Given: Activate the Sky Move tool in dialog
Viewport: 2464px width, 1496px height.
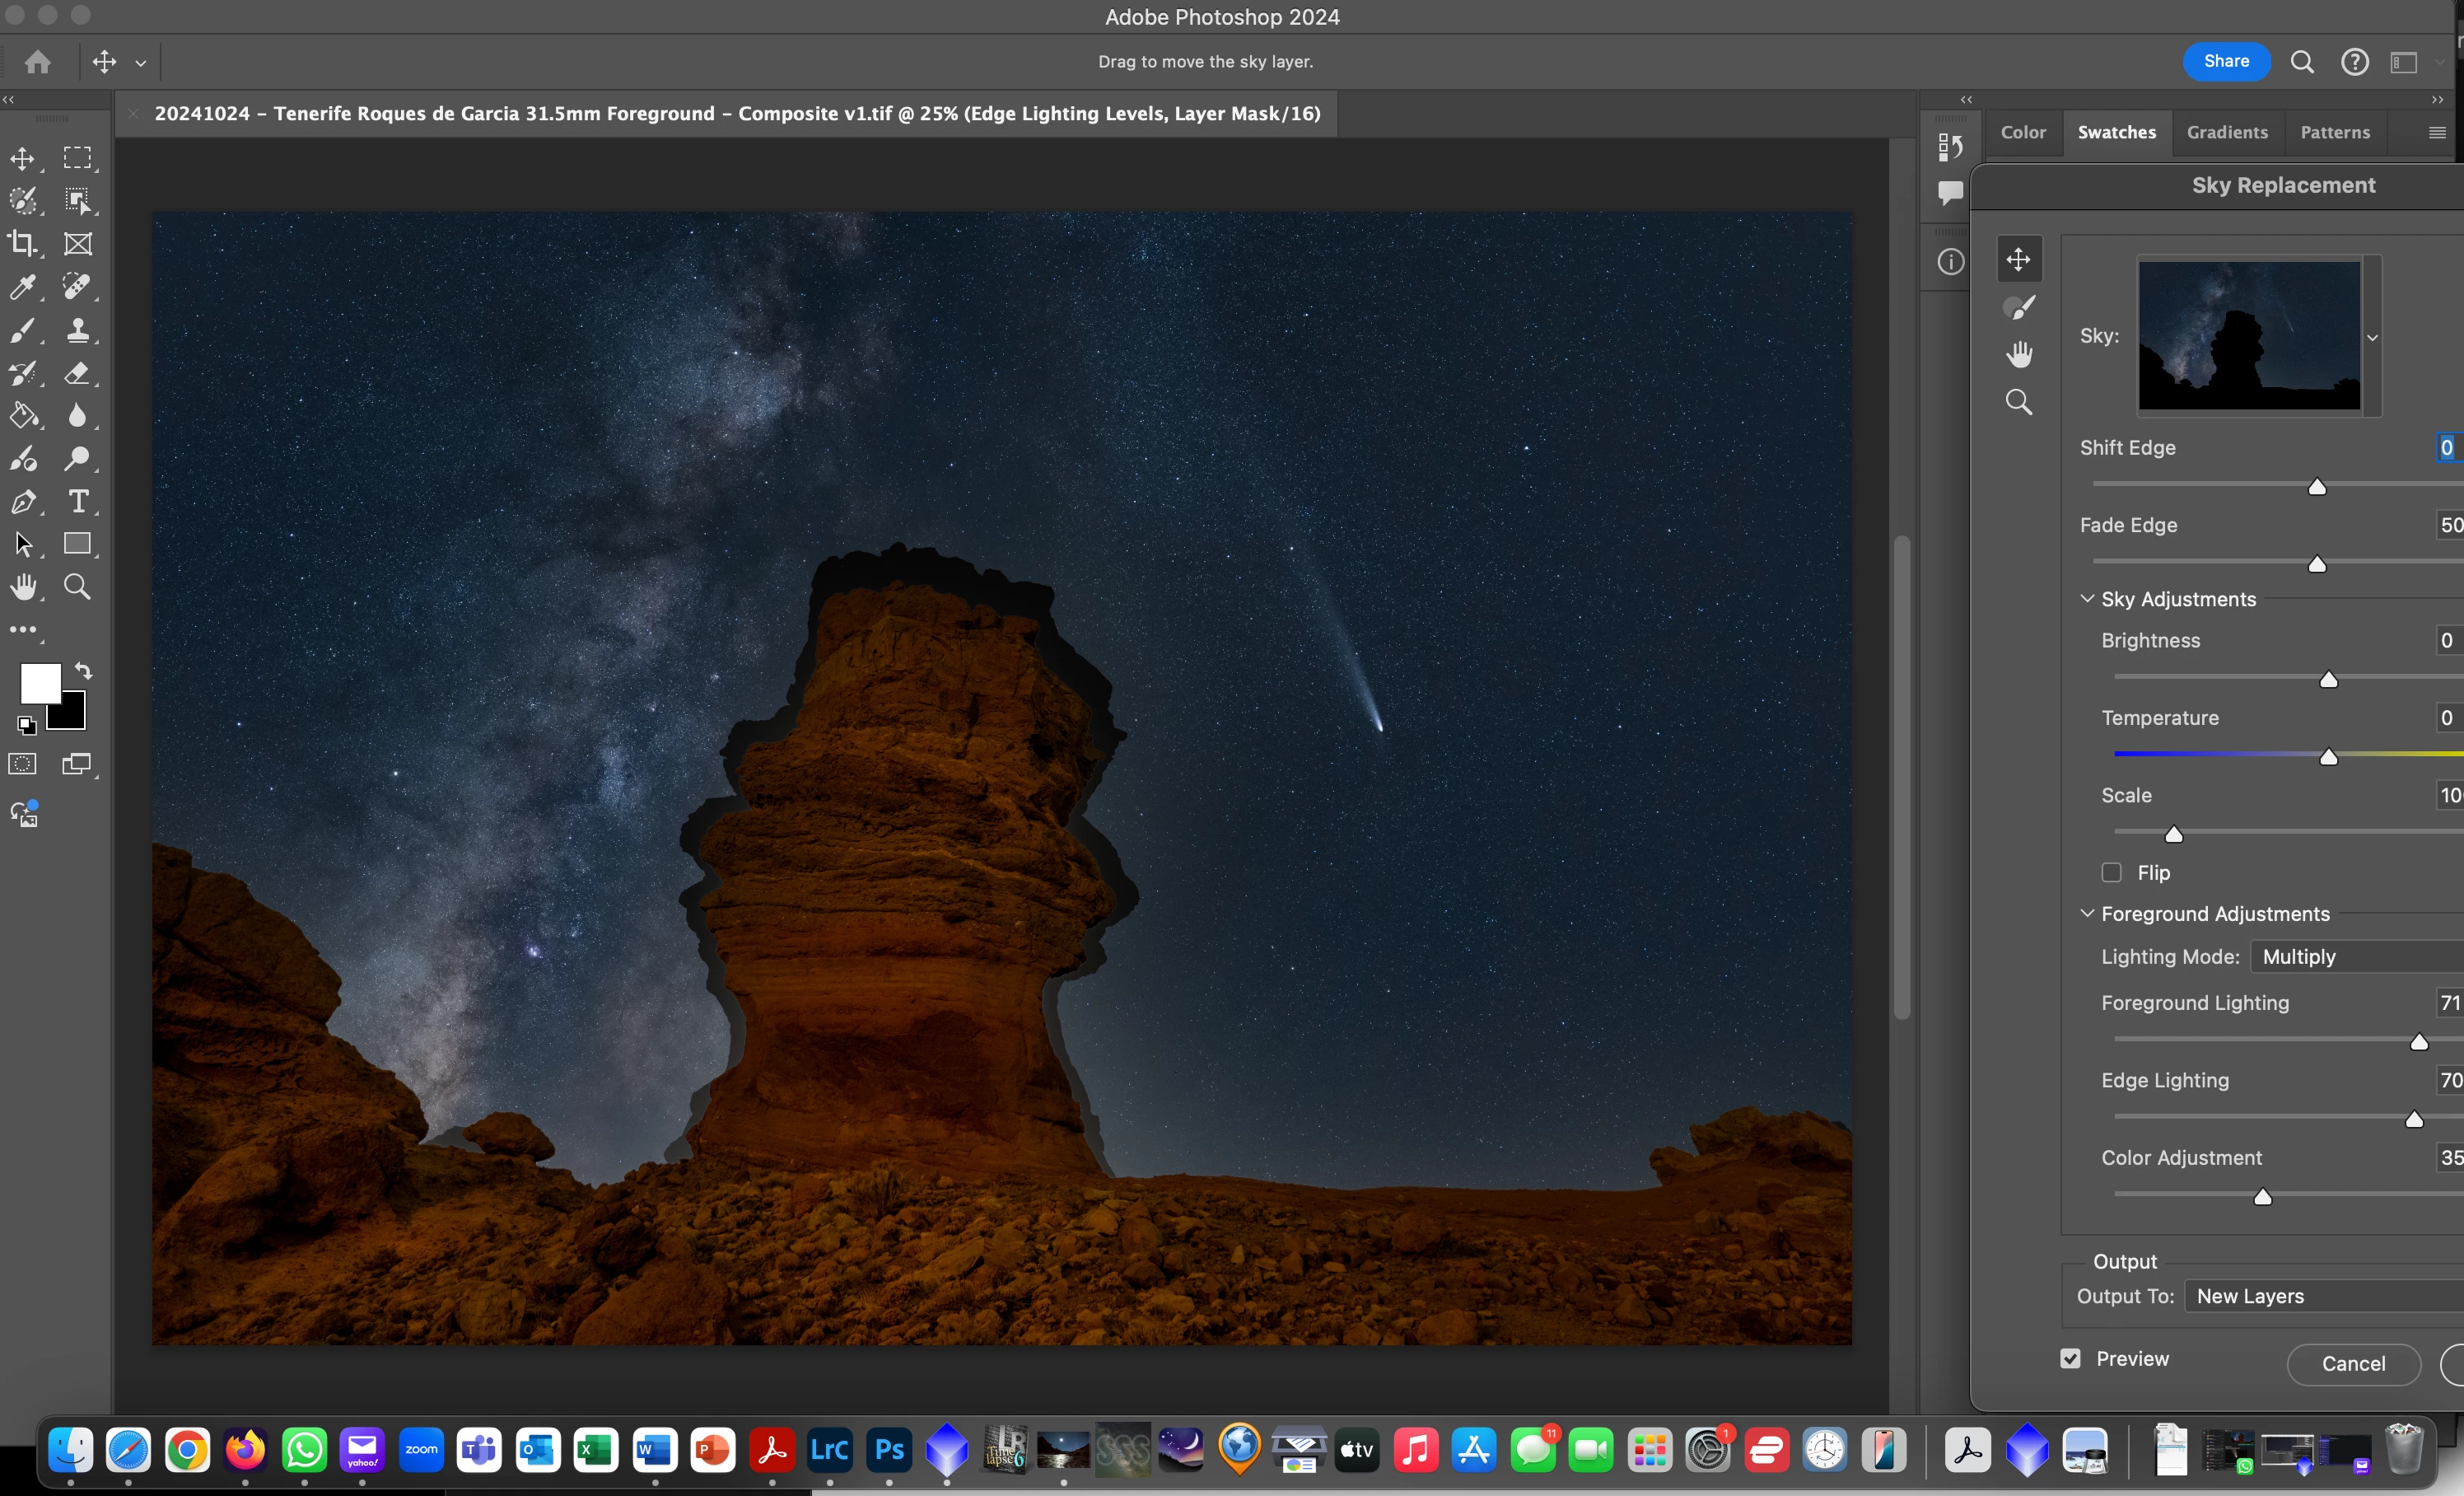Looking at the screenshot, I should click(2018, 260).
